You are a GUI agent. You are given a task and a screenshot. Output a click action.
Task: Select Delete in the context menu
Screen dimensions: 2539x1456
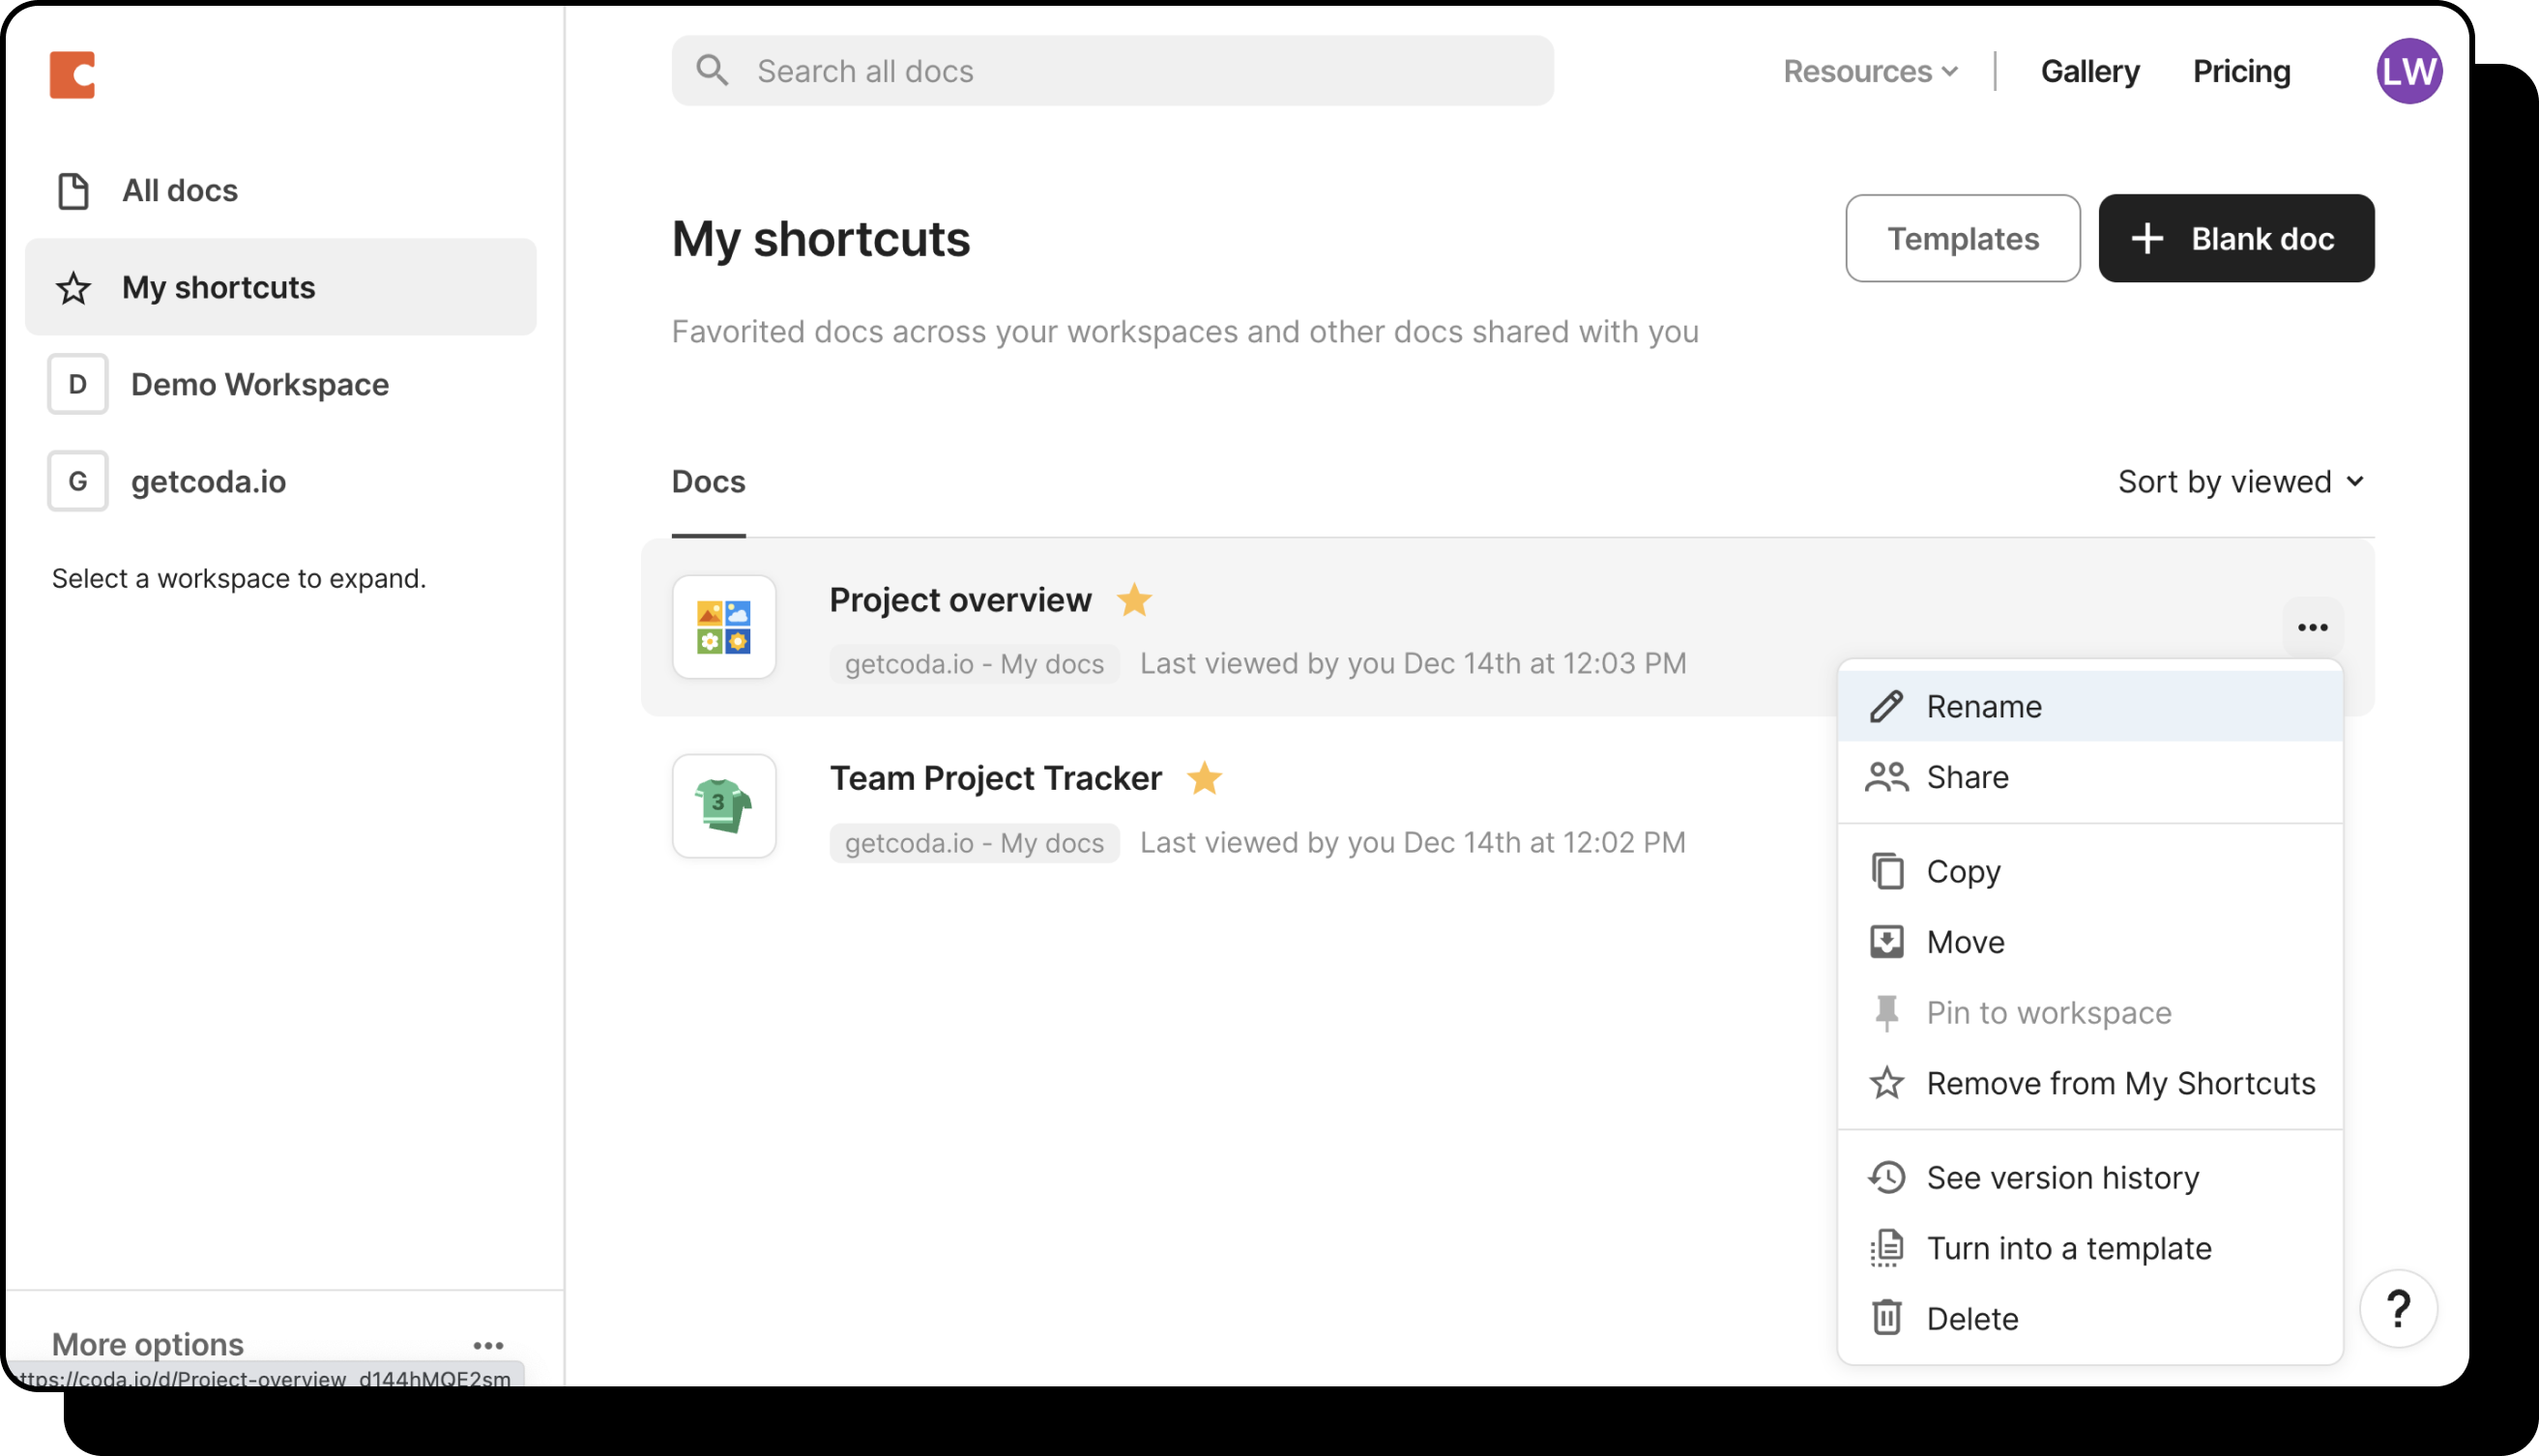tap(1971, 1318)
